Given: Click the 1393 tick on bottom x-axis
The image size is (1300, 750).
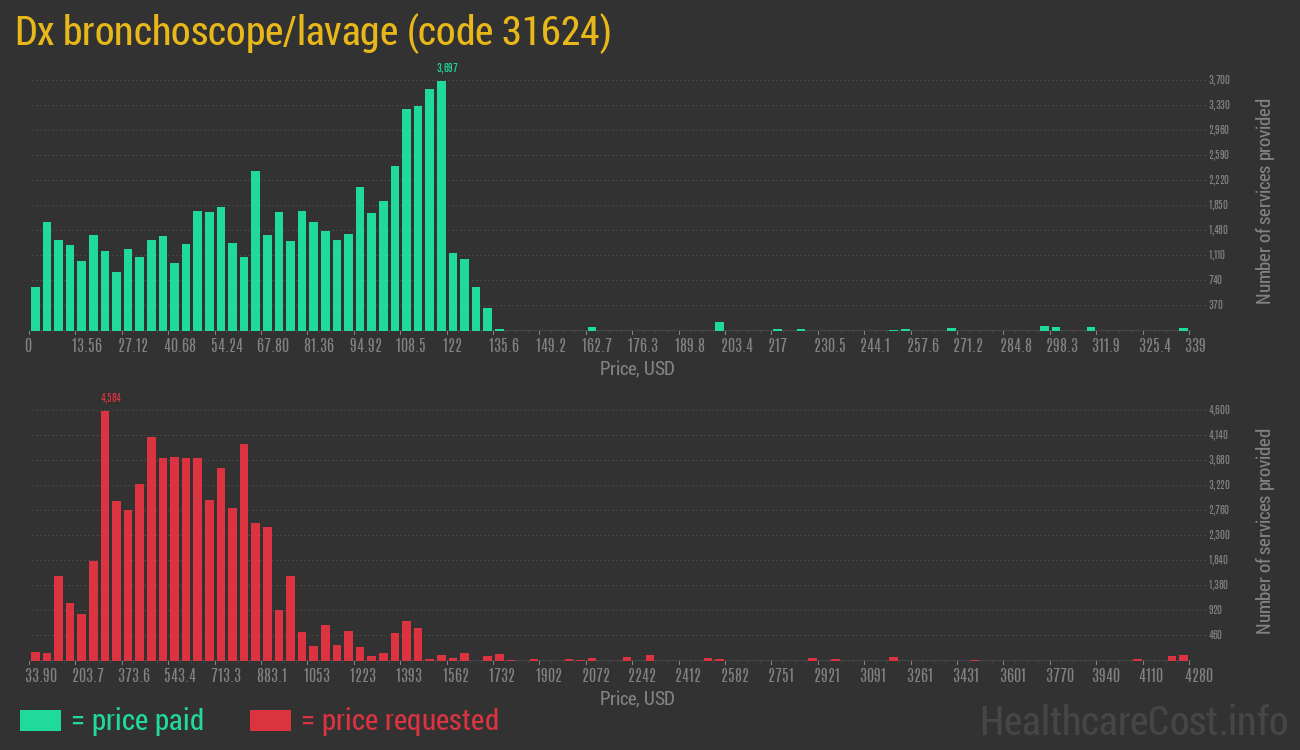Looking at the screenshot, I should (408, 676).
